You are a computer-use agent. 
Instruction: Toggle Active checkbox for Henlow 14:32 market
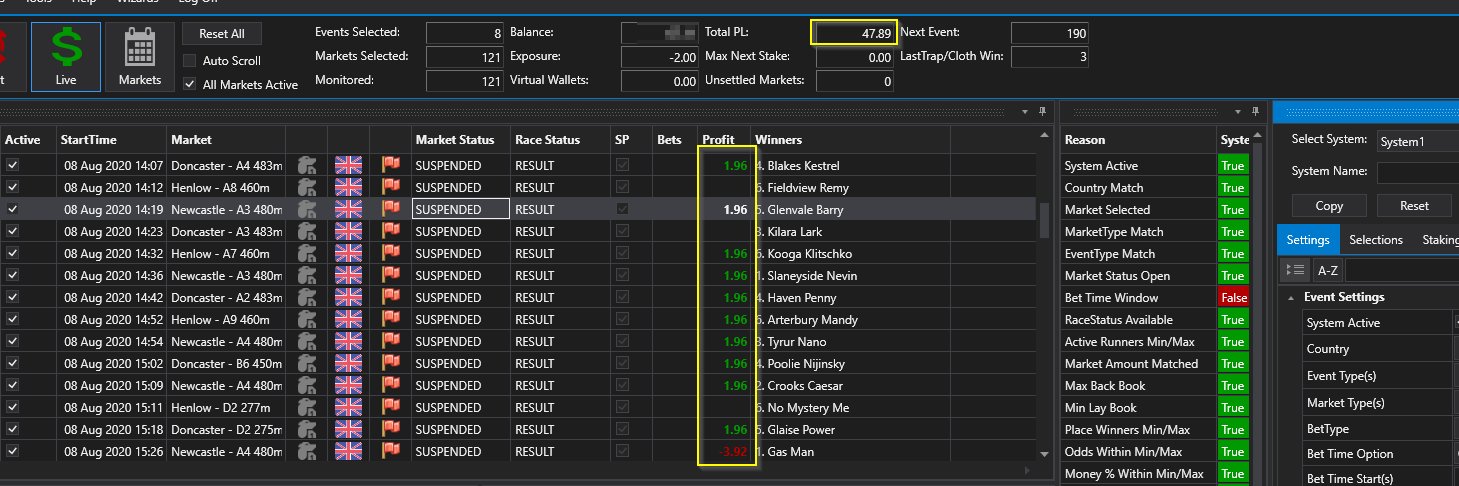pos(12,254)
